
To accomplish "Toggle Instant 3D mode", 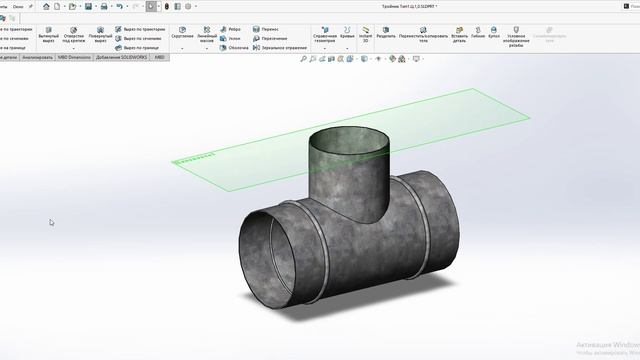I will (x=366, y=34).
